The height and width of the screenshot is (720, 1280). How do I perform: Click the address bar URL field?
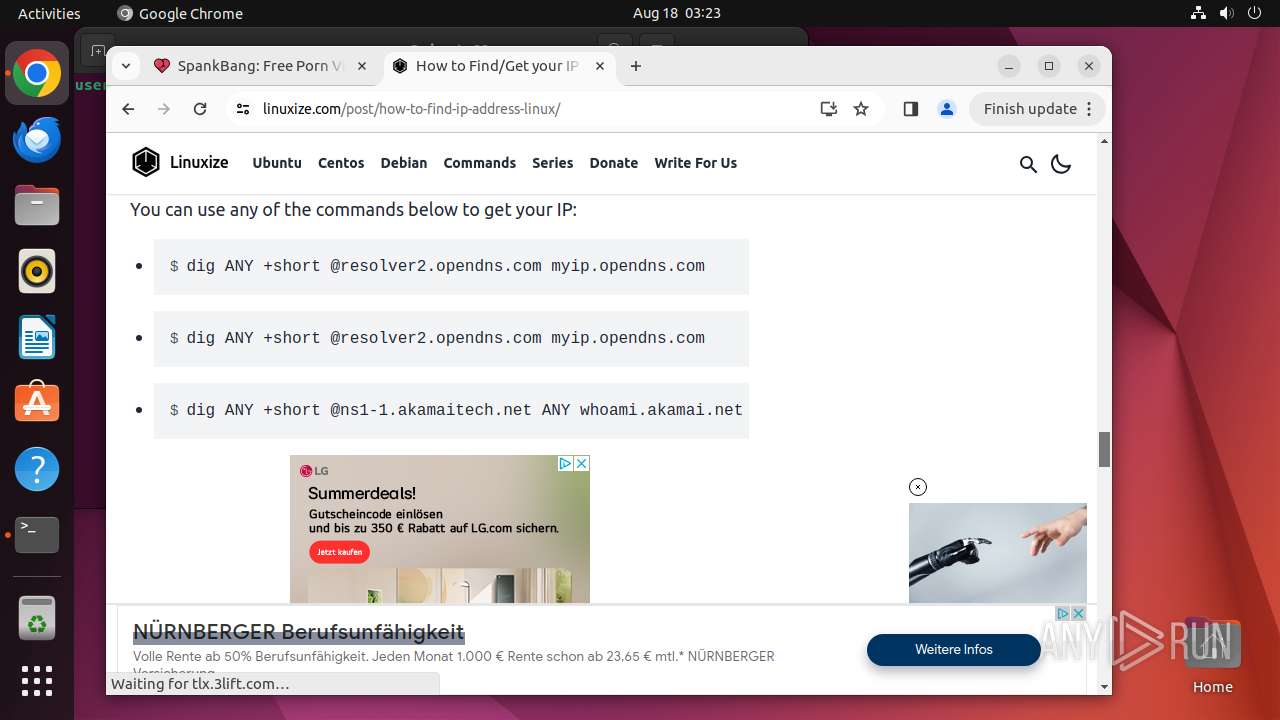[x=535, y=109]
